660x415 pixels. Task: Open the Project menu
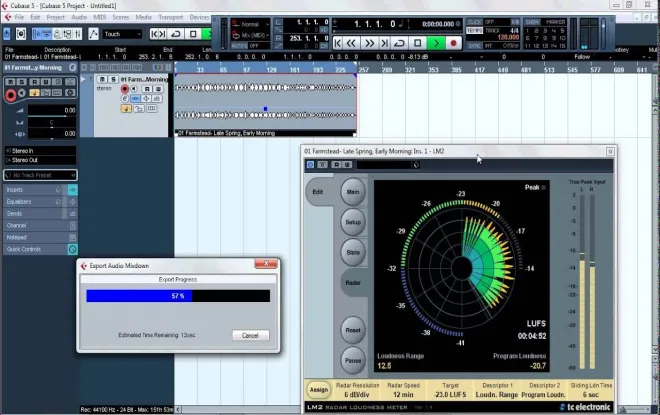[x=56, y=17]
